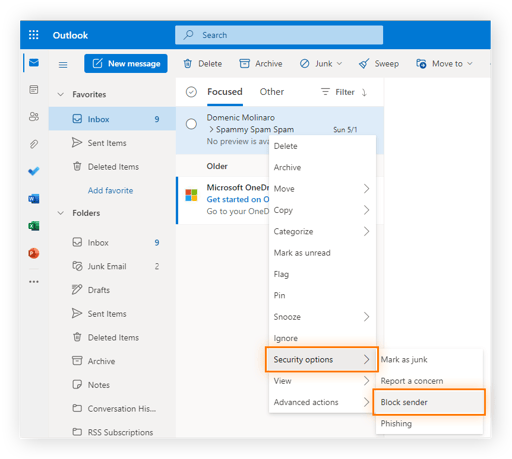Click the Archive toolbar button

[261, 63]
